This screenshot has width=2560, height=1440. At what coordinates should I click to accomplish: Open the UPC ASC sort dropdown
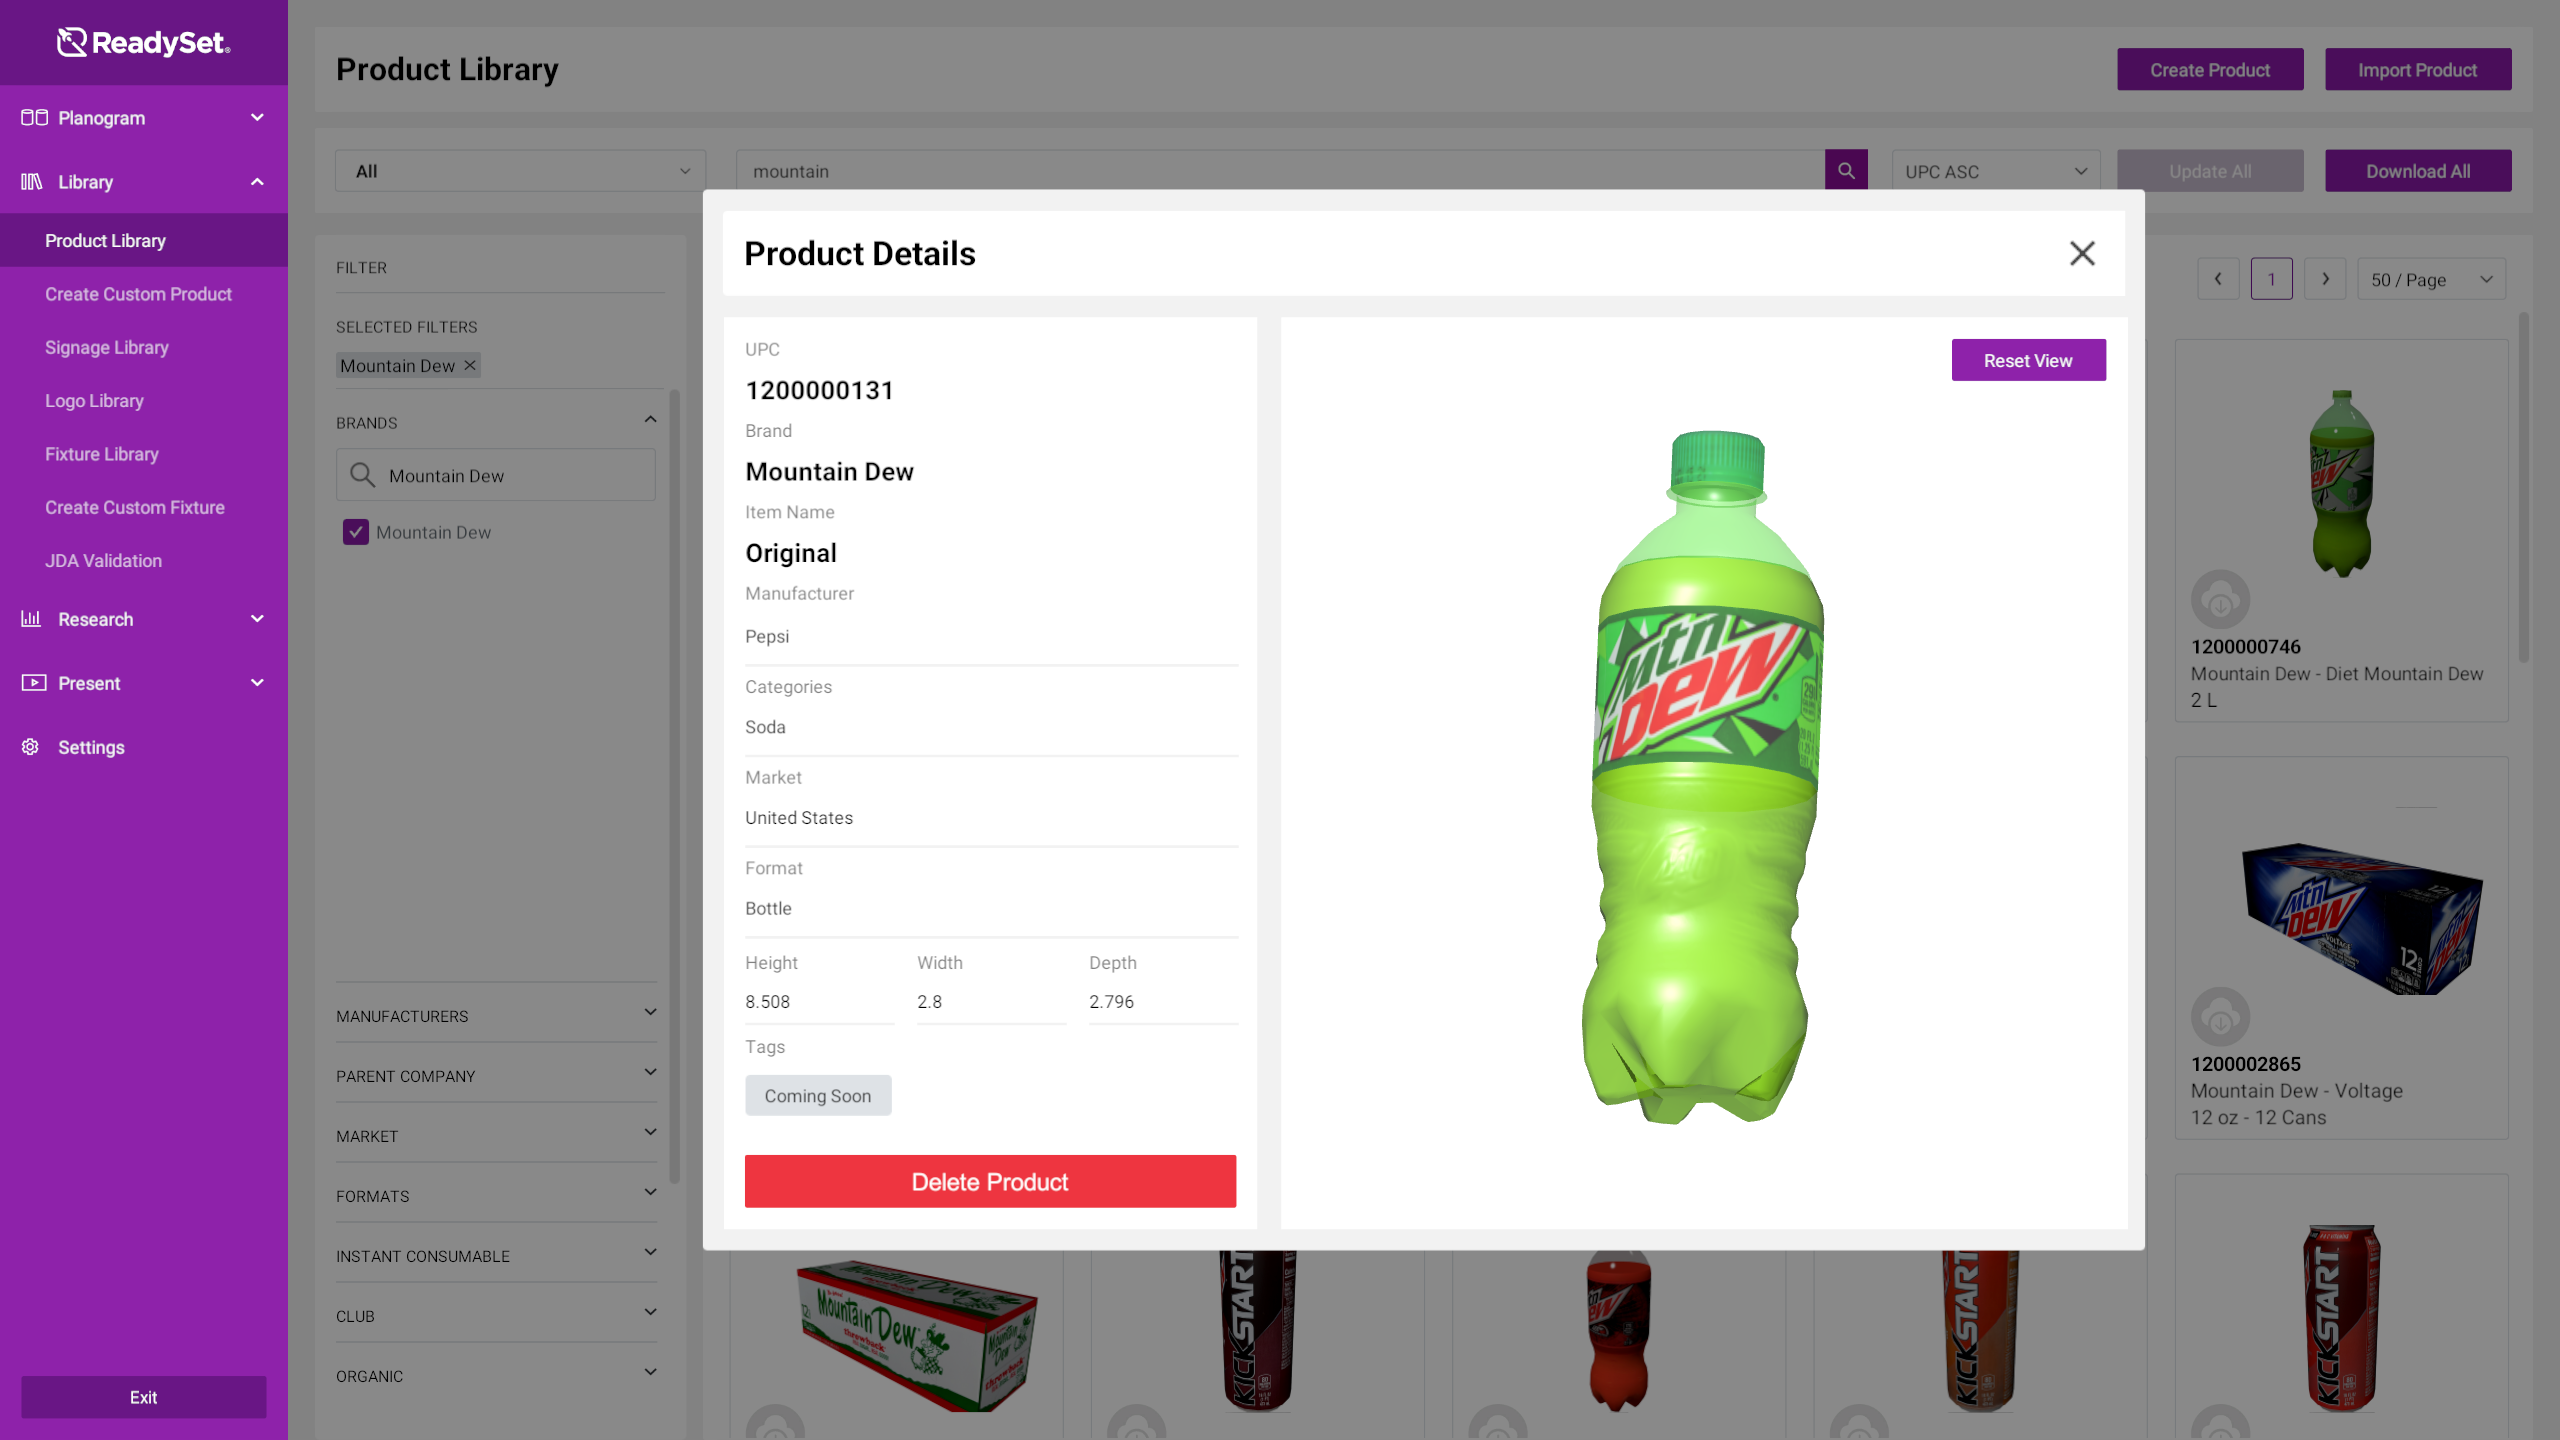1996,171
